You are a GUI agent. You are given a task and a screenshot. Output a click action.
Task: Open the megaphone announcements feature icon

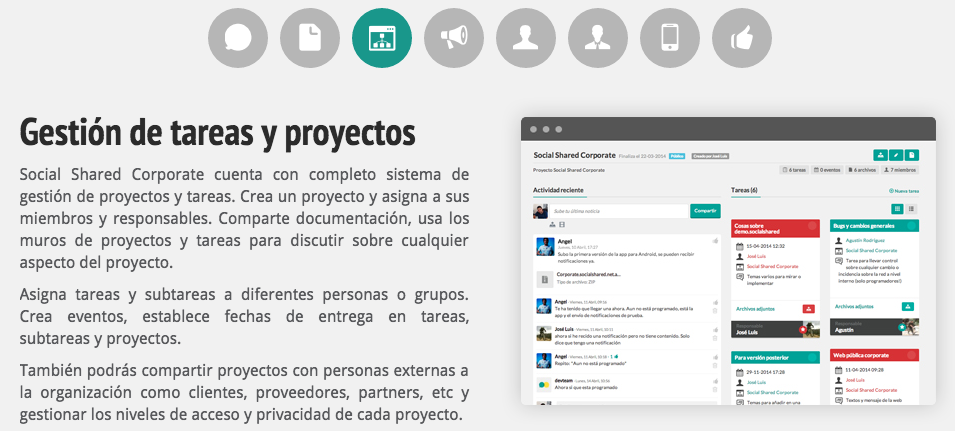454,38
